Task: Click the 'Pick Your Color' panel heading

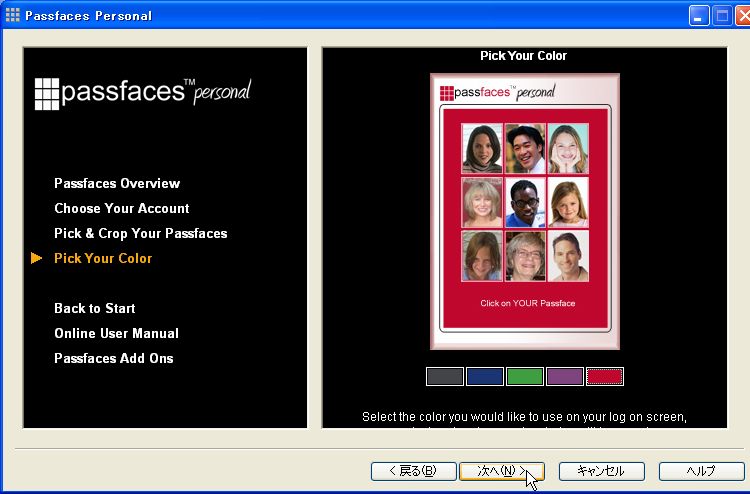Action: pos(524,56)
